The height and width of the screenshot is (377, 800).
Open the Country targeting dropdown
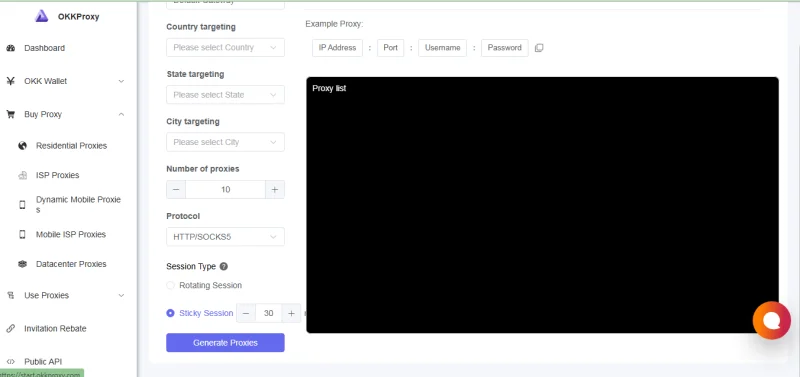(226, 47)
